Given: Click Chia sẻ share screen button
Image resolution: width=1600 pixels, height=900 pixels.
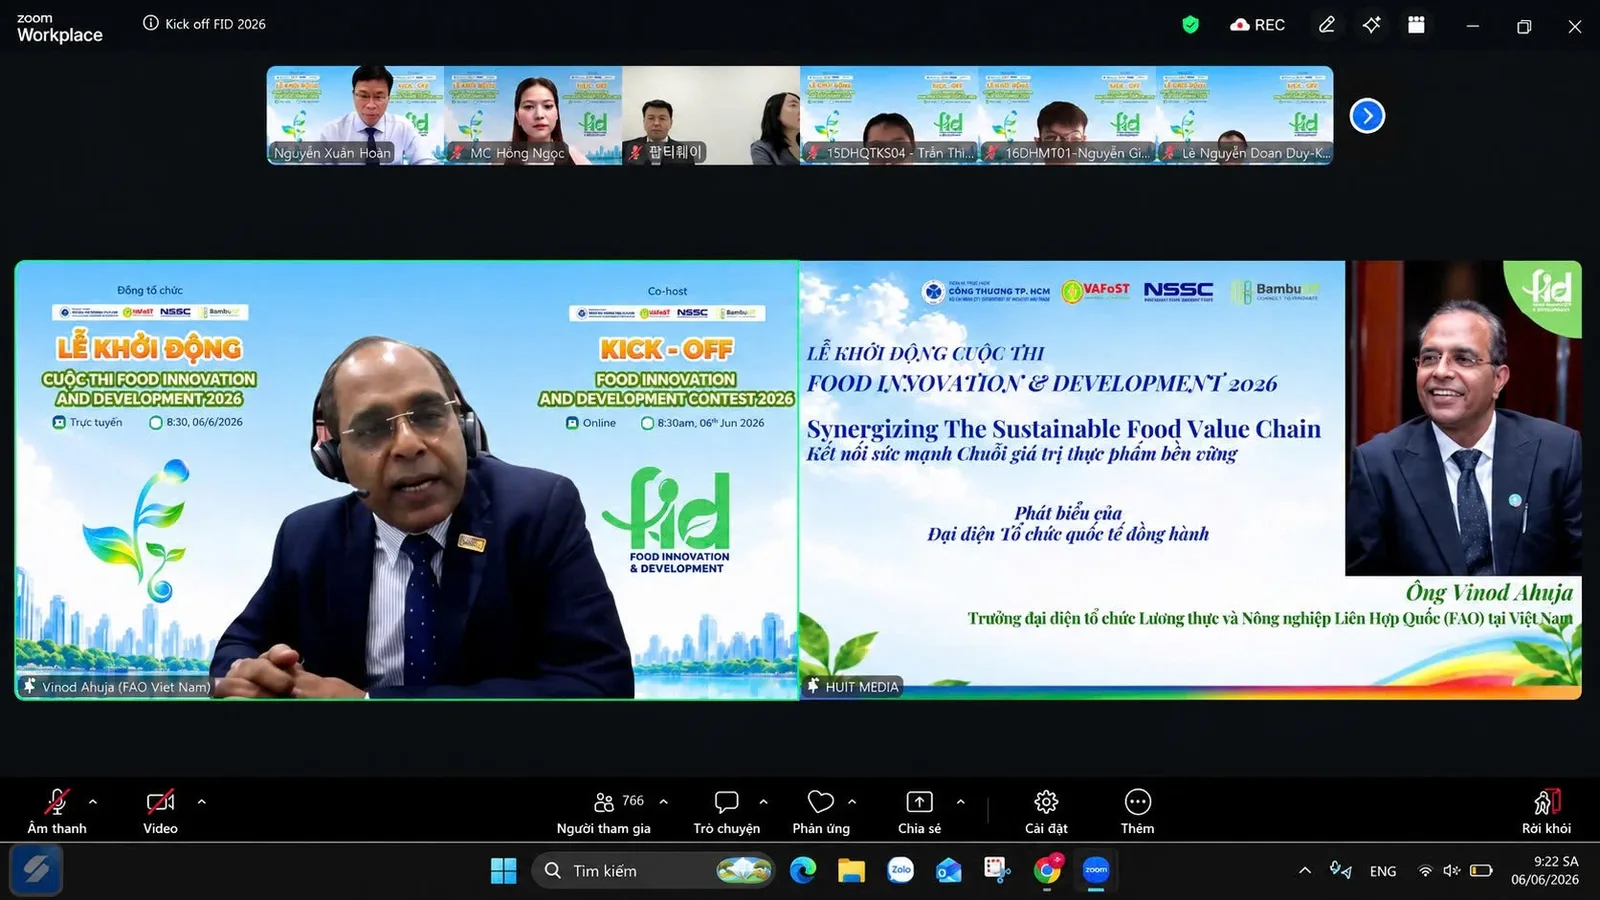Looking at the screenshot, I should coord(919,811).
